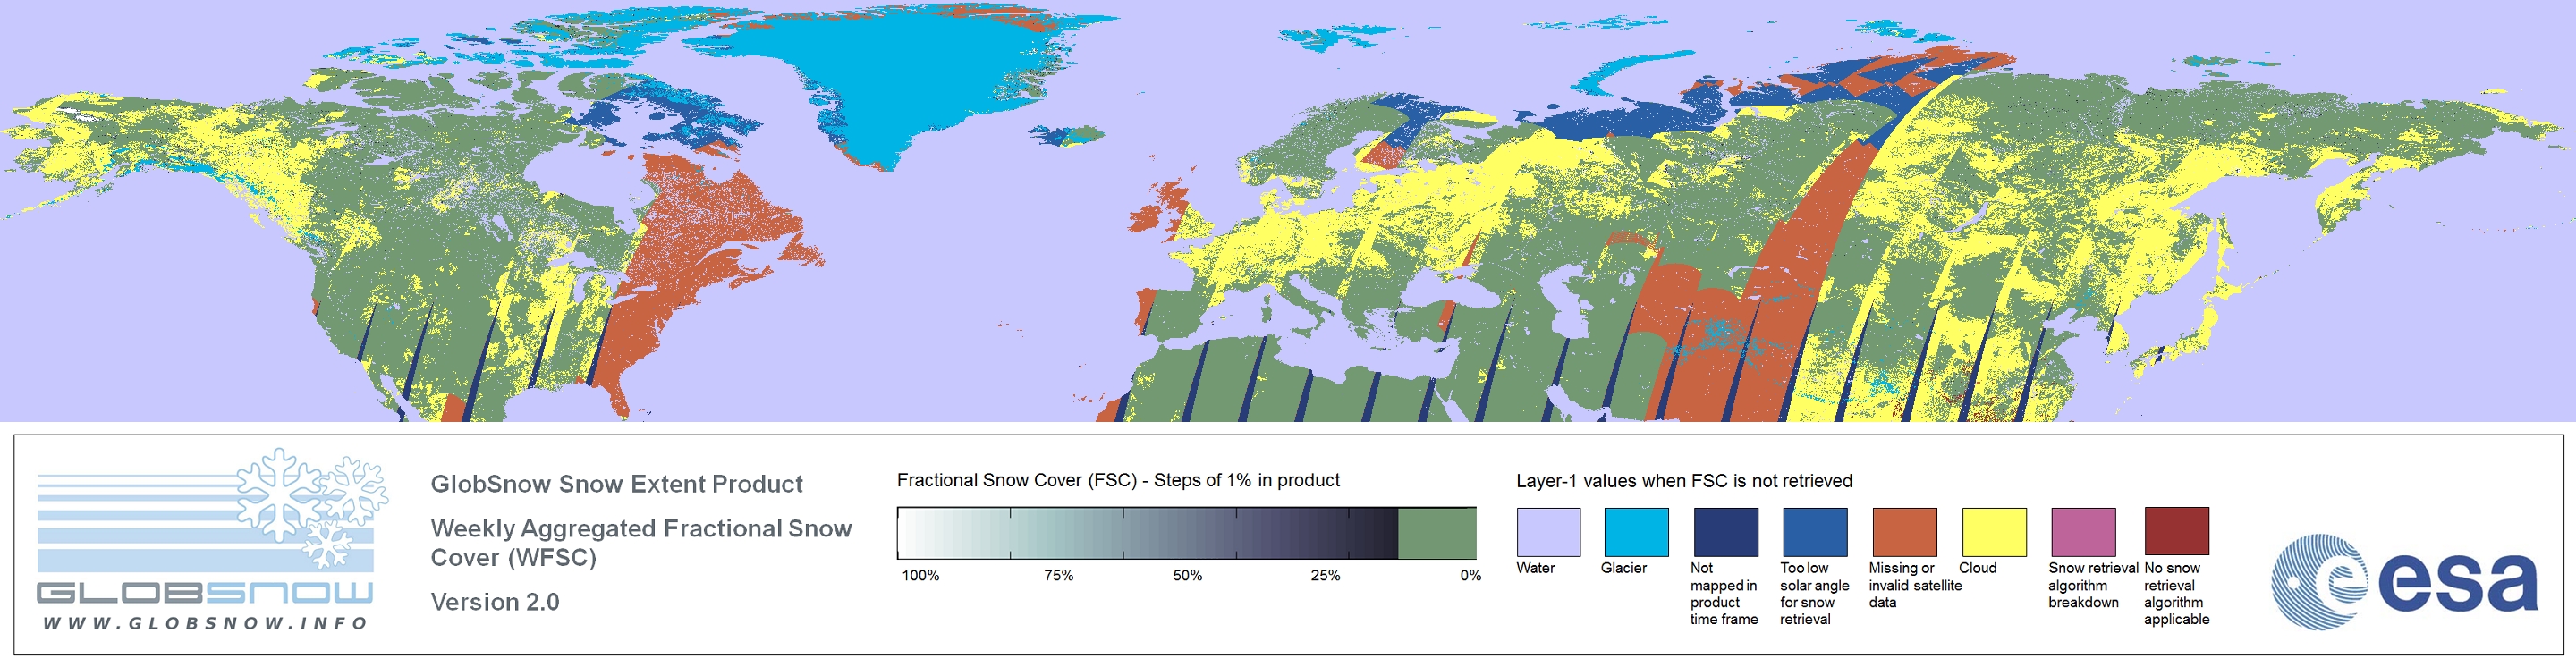This screenshot has width=2576, height=667.
Task: Select the dark blue 'Not mapped' legend swatch
Action: click(x=1725, y=532)
